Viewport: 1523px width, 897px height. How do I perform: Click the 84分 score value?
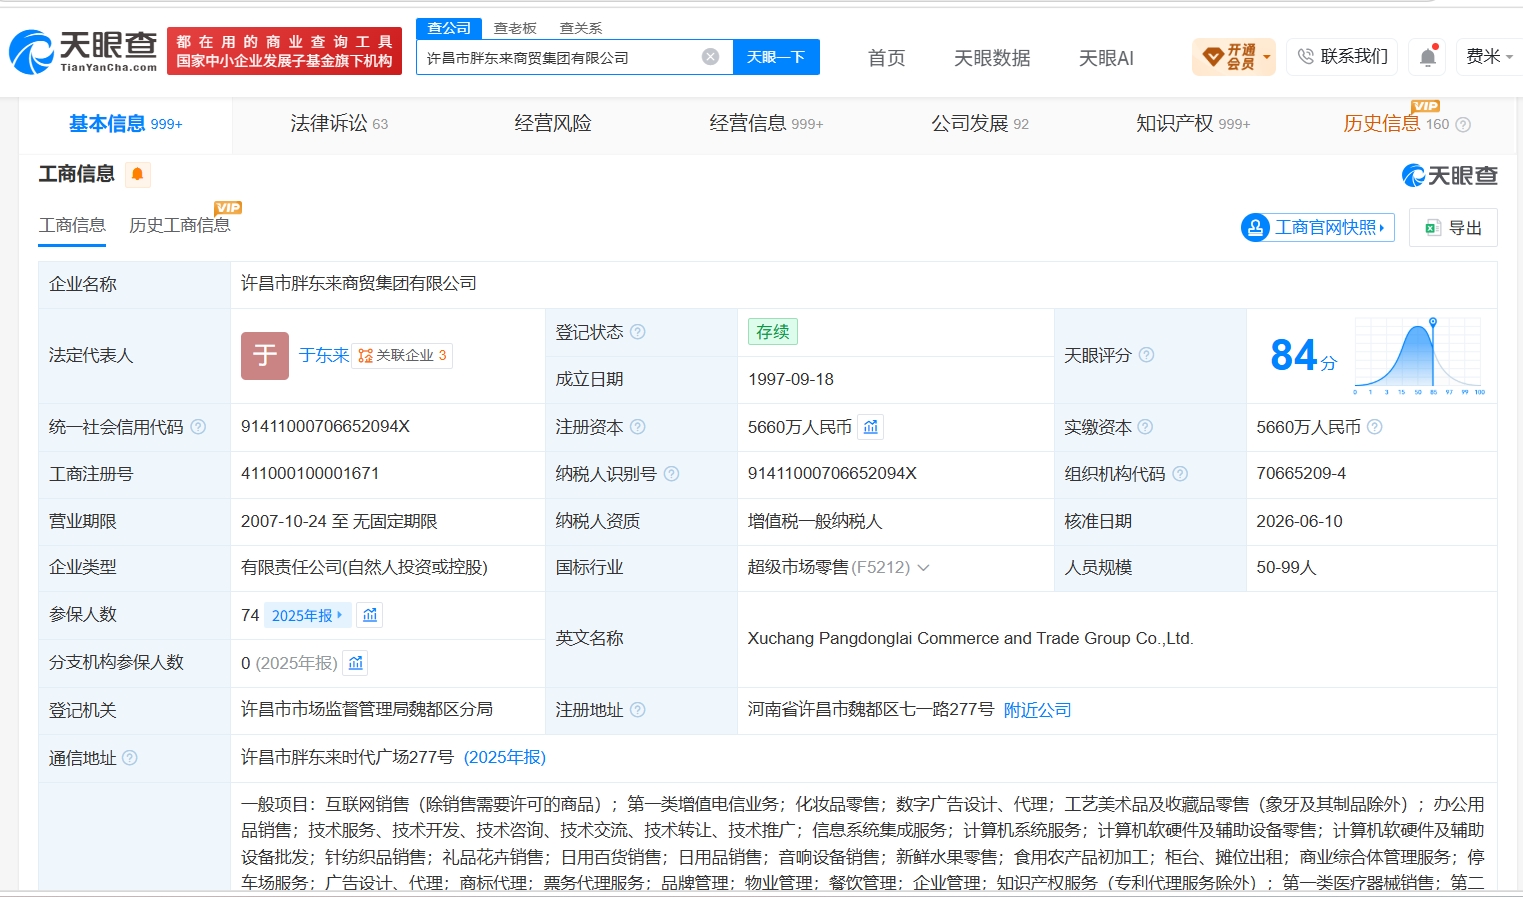1303,355
